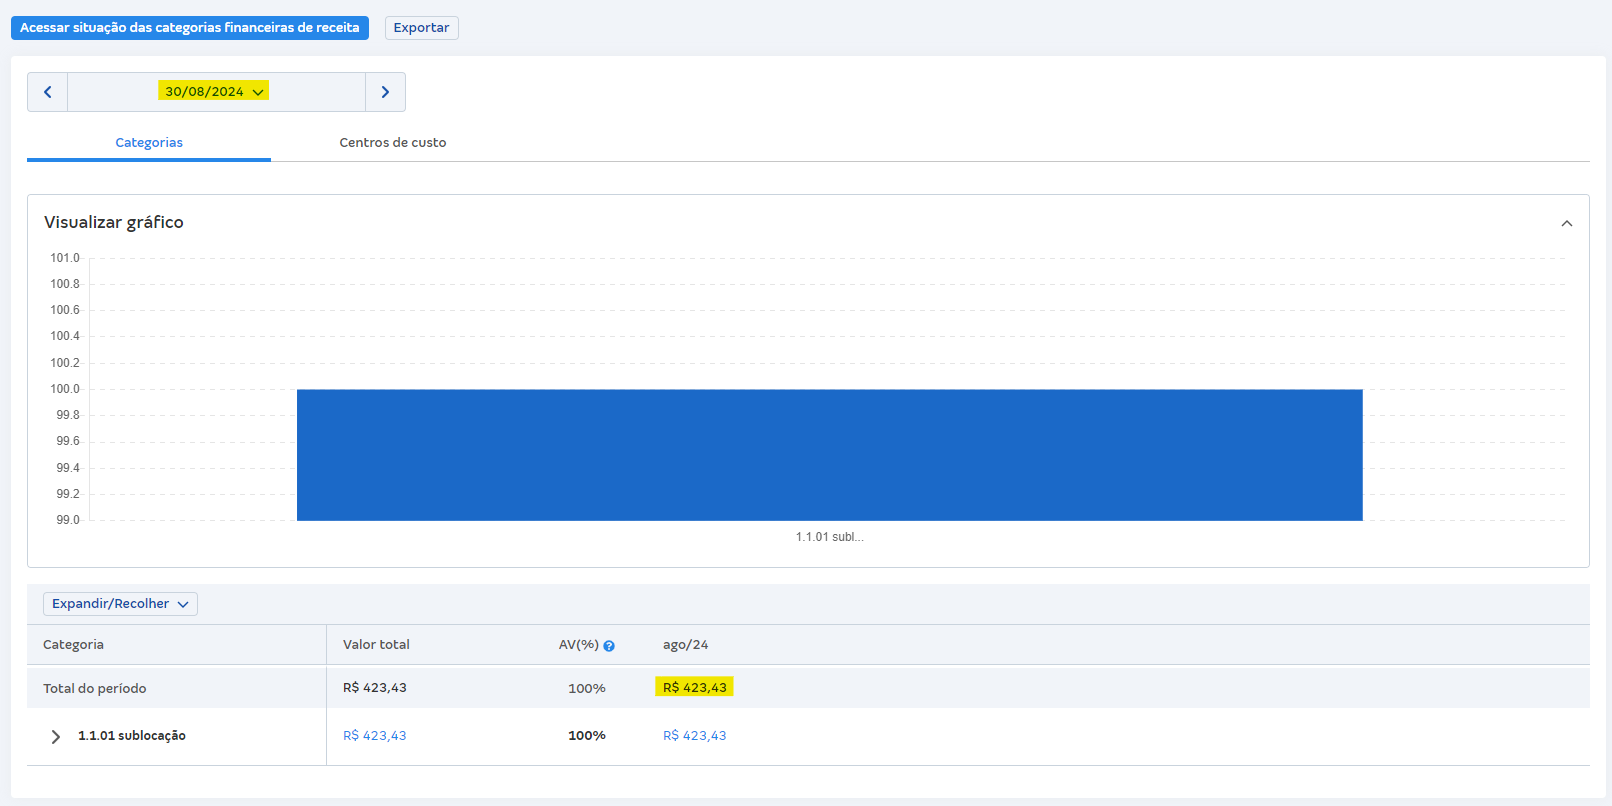Expand the 1.1.01 sublocação row
The image size is (1612, 806).
coord(56,736)
